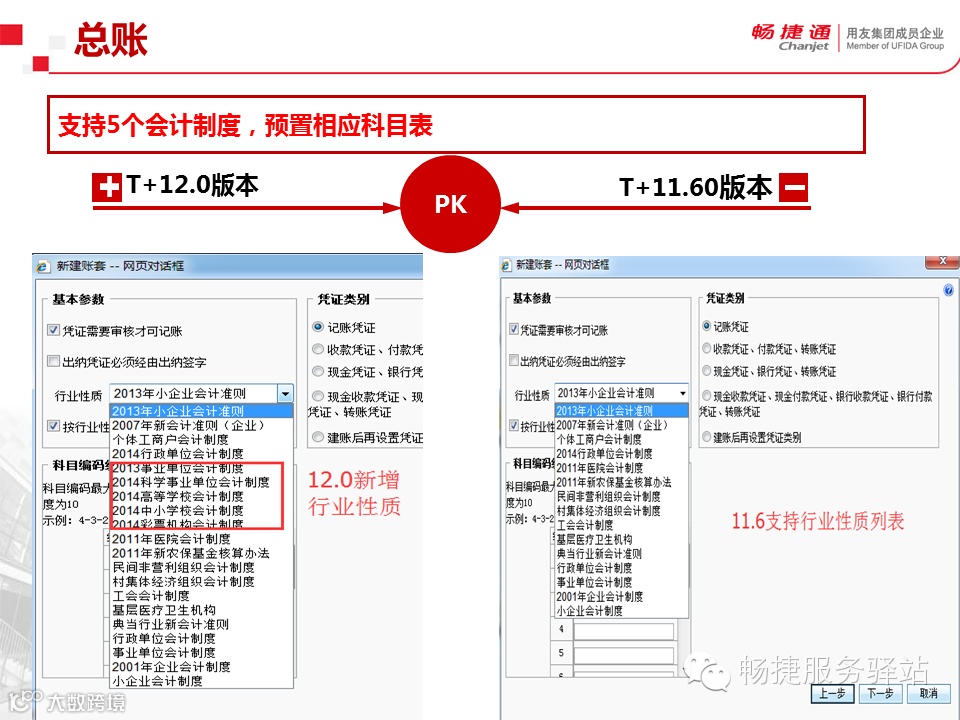The width and height of the screenshot is (960, 720).
Task: Select 记账凭证 radio in right dialog
Action: pos(707,326)
